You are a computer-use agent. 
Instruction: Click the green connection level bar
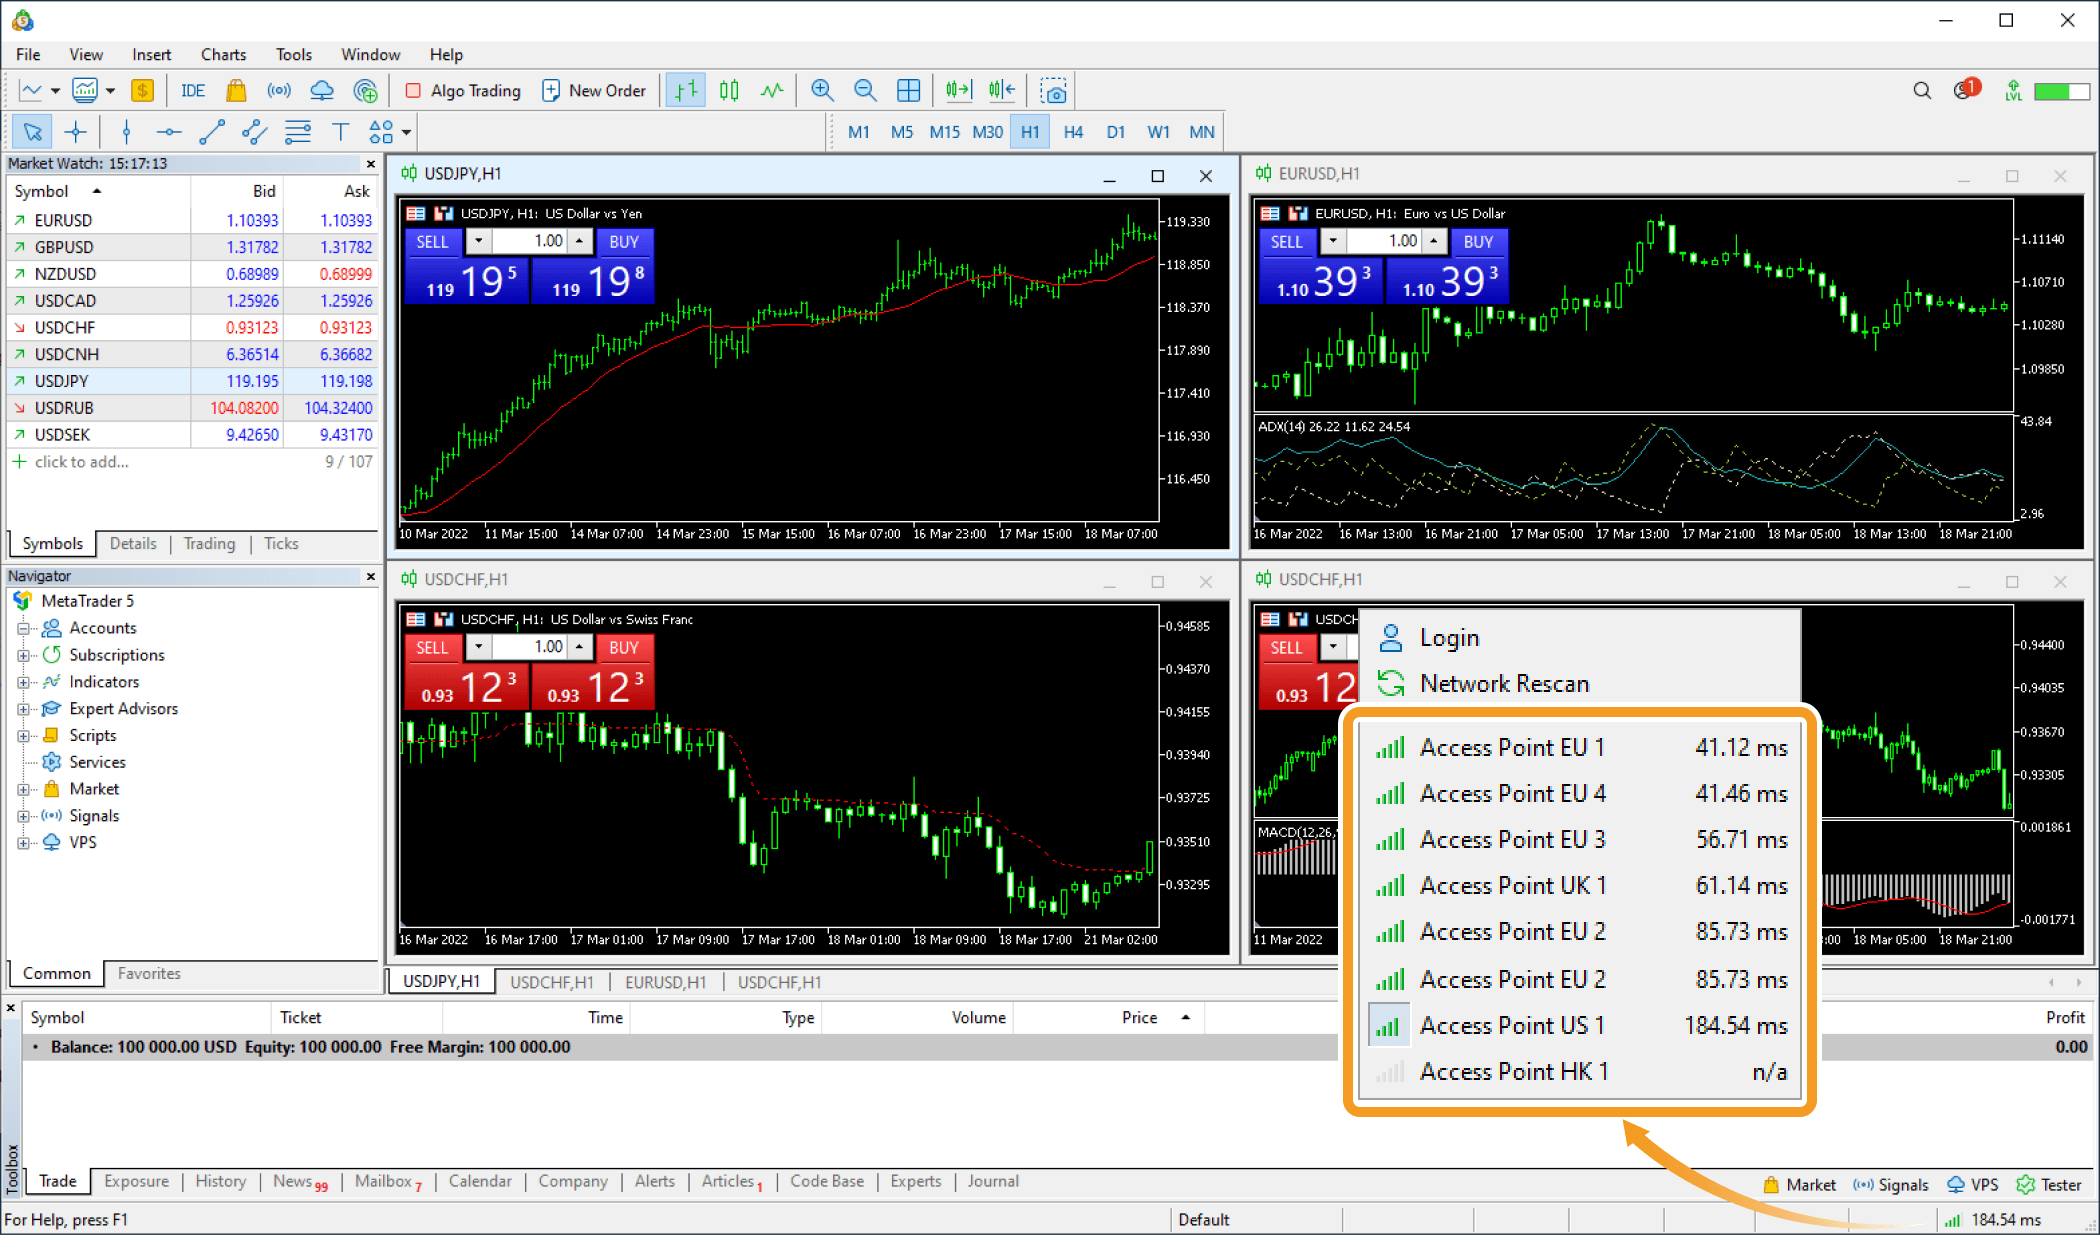(x=2060, y=91)
